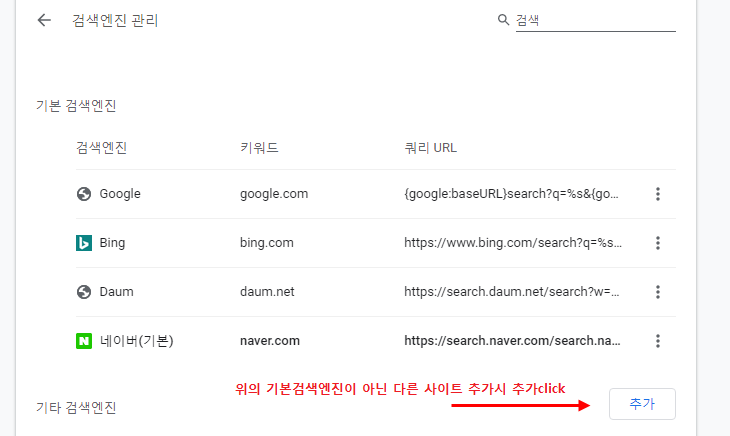The image size is (730, 436).
Task: Click the Google query URL text
Action: (511, 194)
